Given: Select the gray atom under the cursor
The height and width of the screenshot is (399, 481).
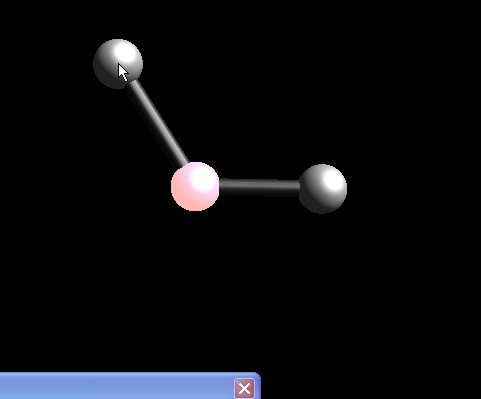Looking at the screenshot, I should click(x=118, y=64).
